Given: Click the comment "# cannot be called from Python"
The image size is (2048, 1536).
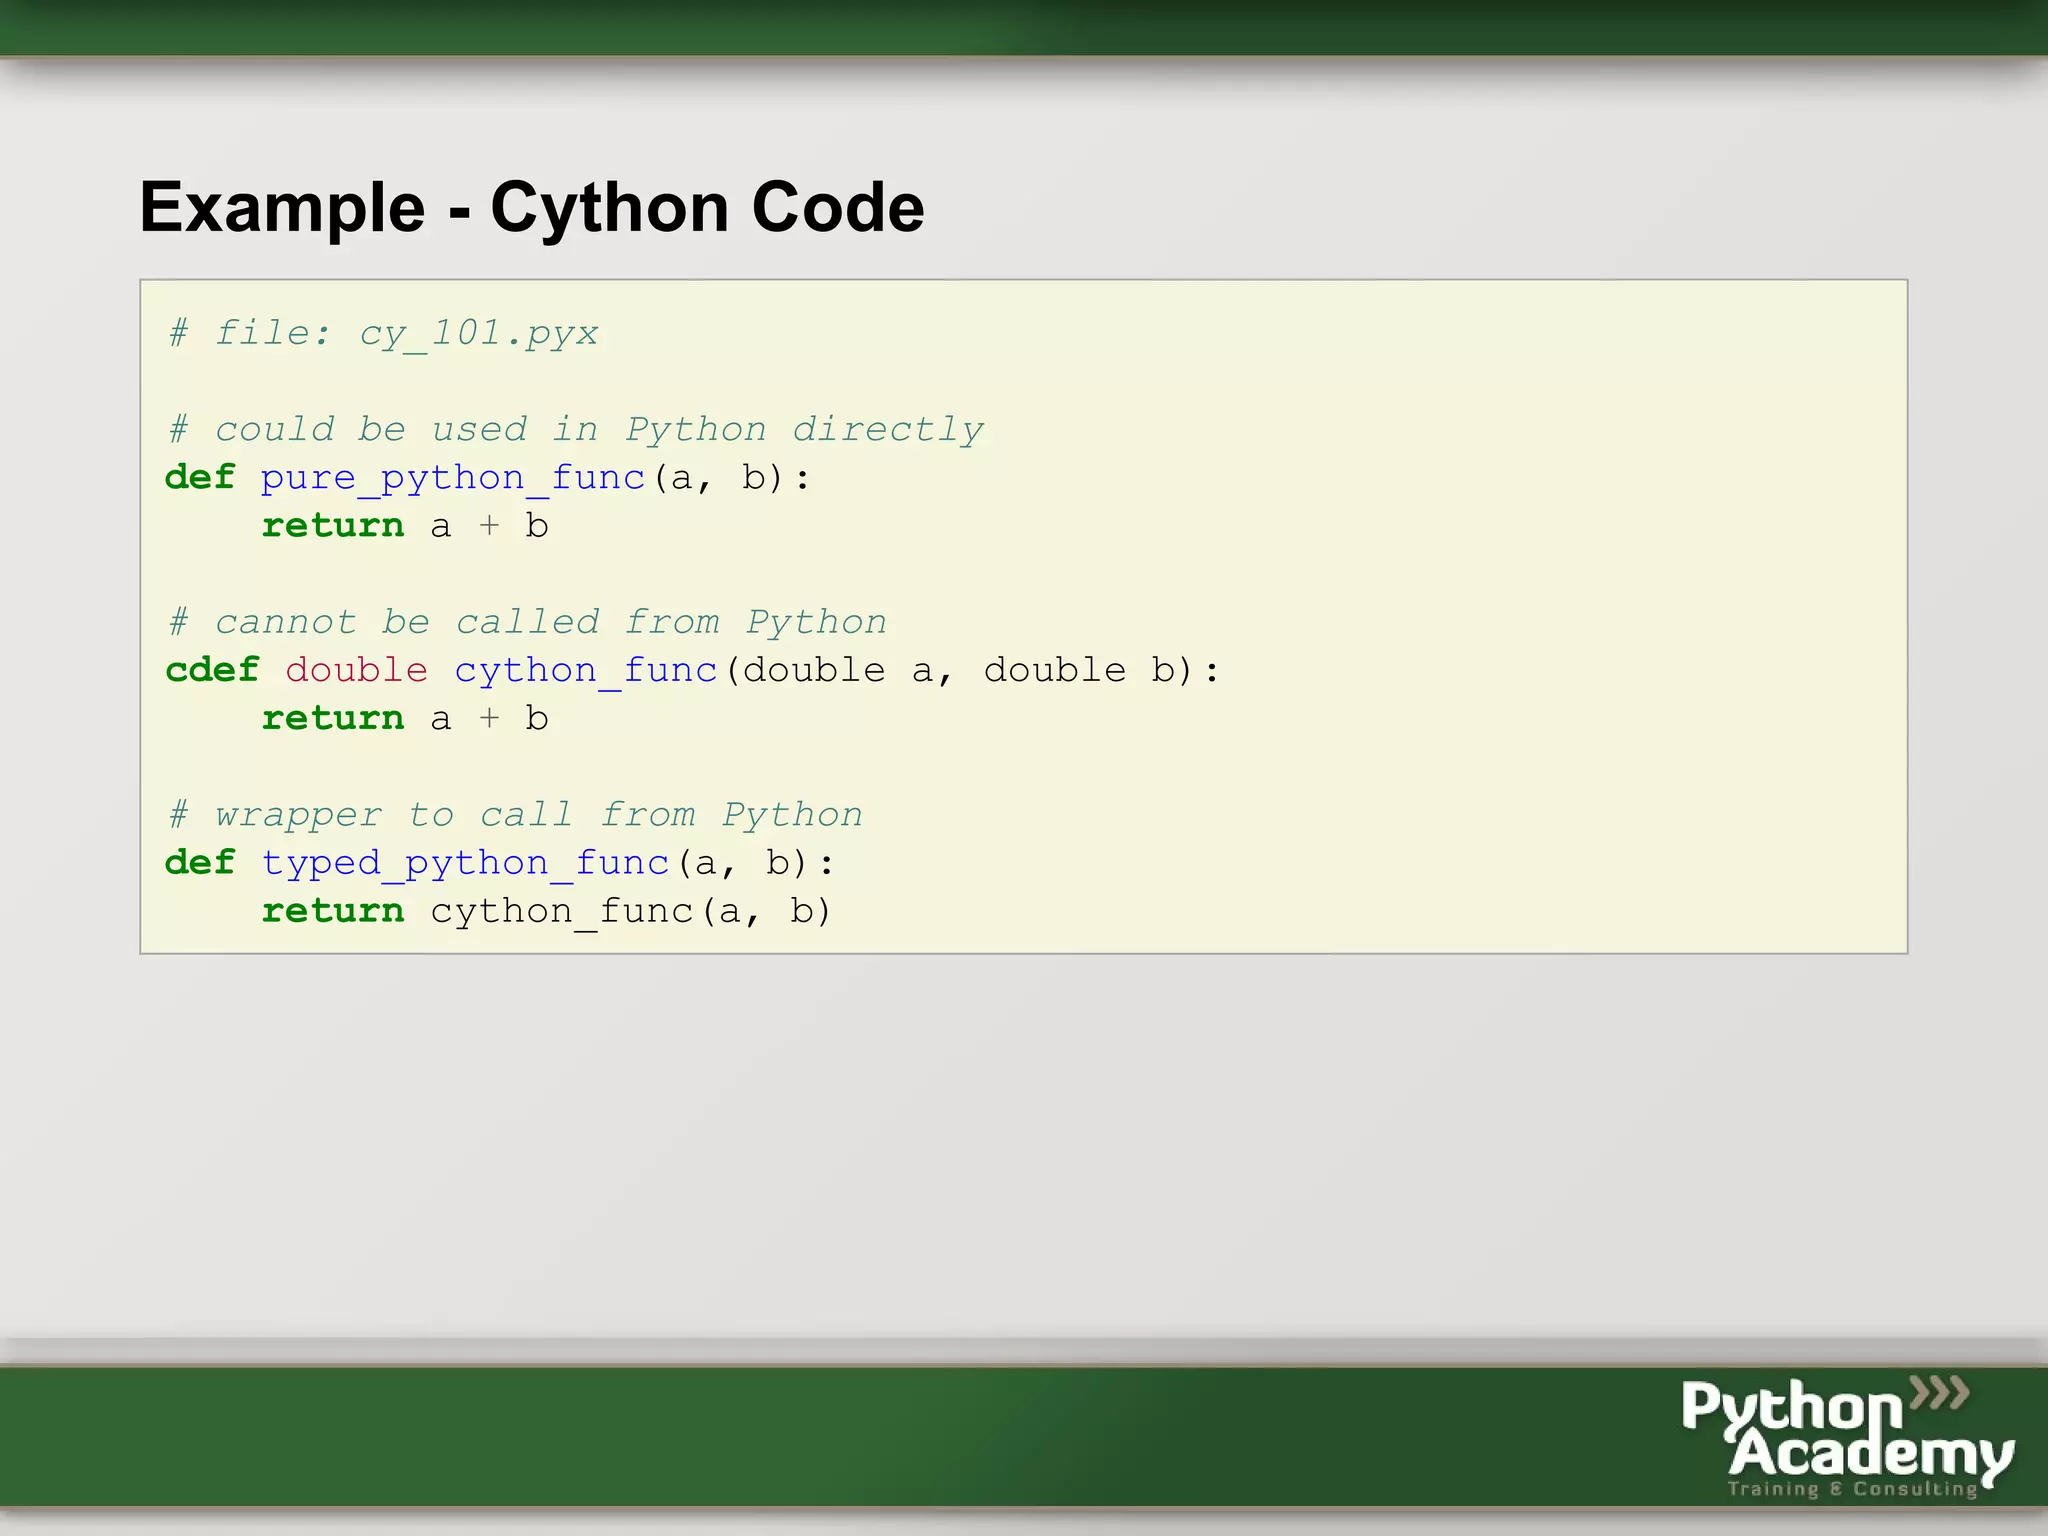Looking at the screenshot, I should point(528,622).
